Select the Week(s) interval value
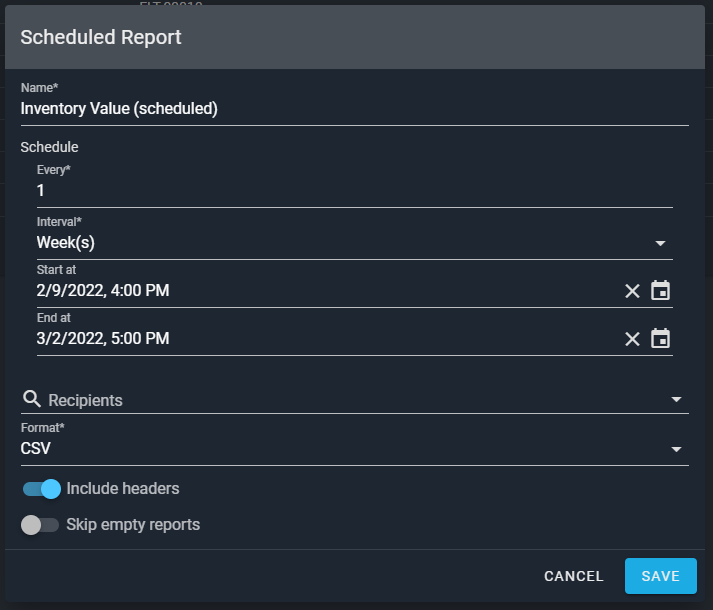Viewport: 713px width, 610px height. (66, 243)
